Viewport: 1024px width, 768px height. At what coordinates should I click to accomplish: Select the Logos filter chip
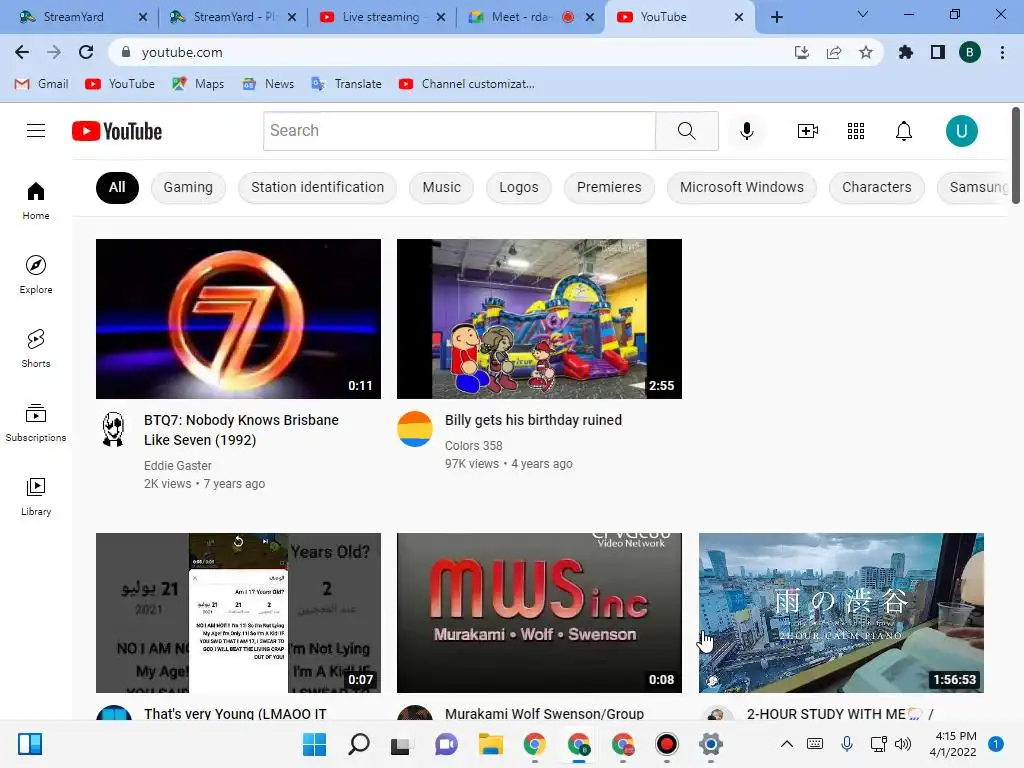coord(519,187)
